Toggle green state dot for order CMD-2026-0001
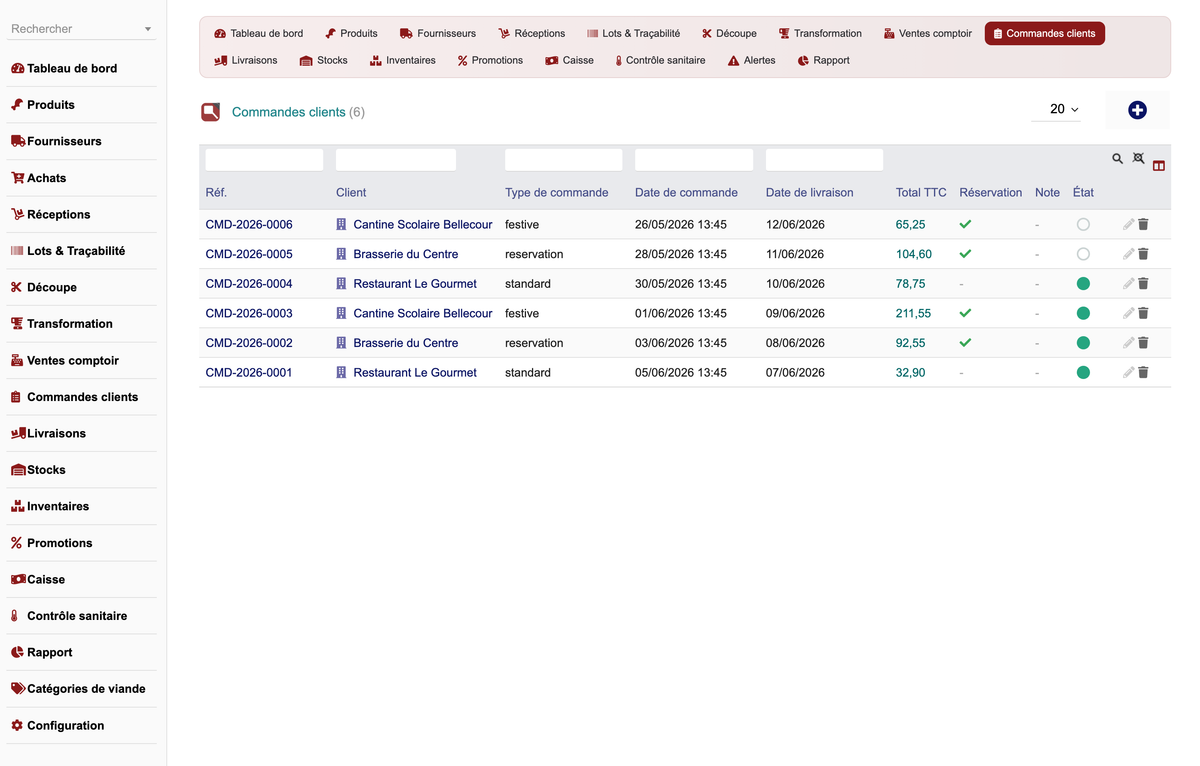Image resolution: width=1200 pixels, height=766 pixels. coord(1083,372)
